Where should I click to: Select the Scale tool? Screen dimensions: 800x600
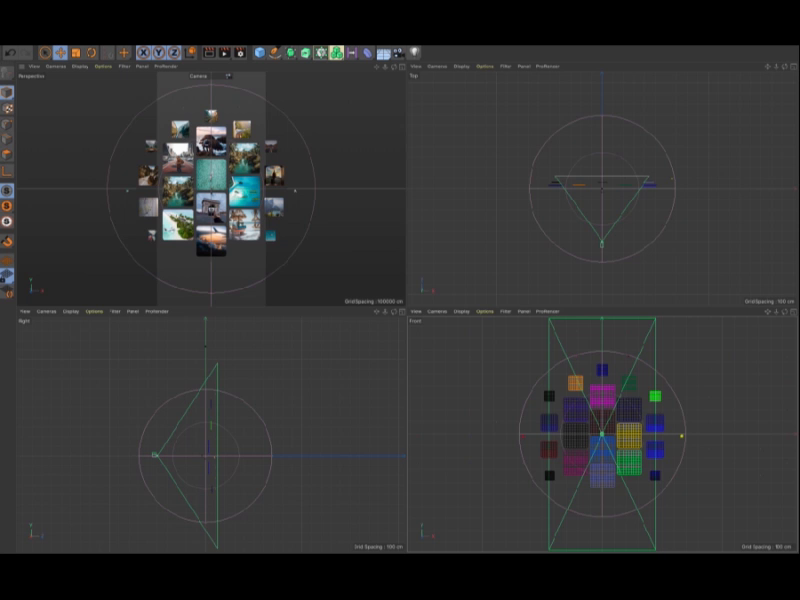[76, 52]
